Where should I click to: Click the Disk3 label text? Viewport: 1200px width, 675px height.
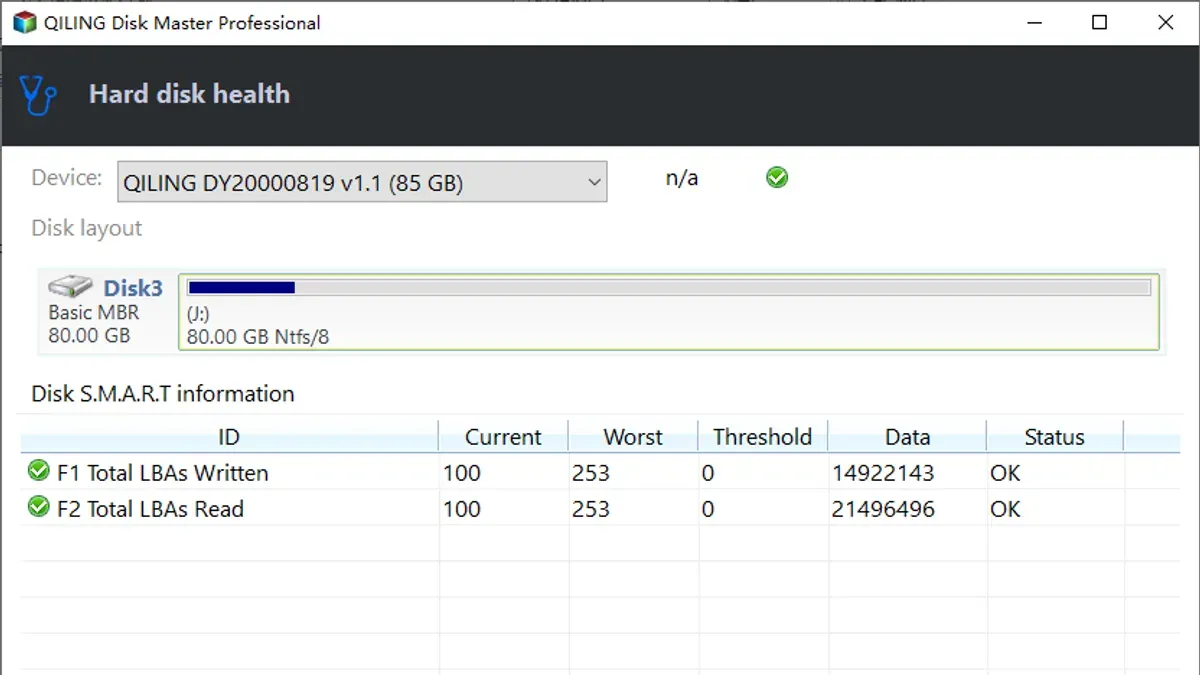[x=133, y=288]
